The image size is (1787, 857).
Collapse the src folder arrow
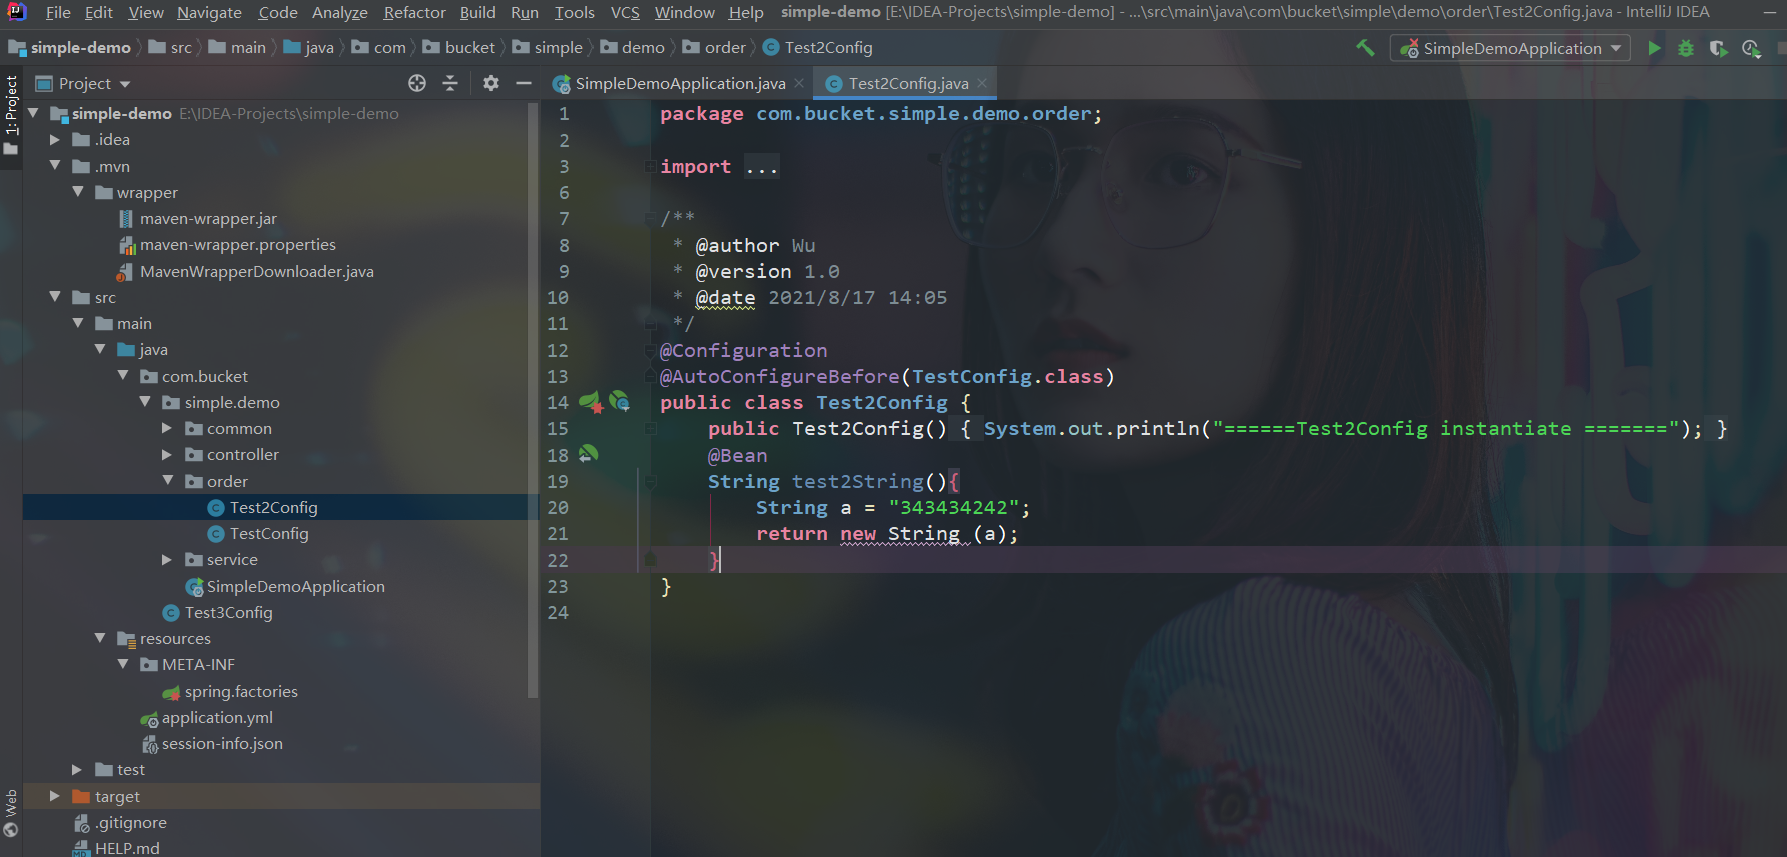coord(55,297)
